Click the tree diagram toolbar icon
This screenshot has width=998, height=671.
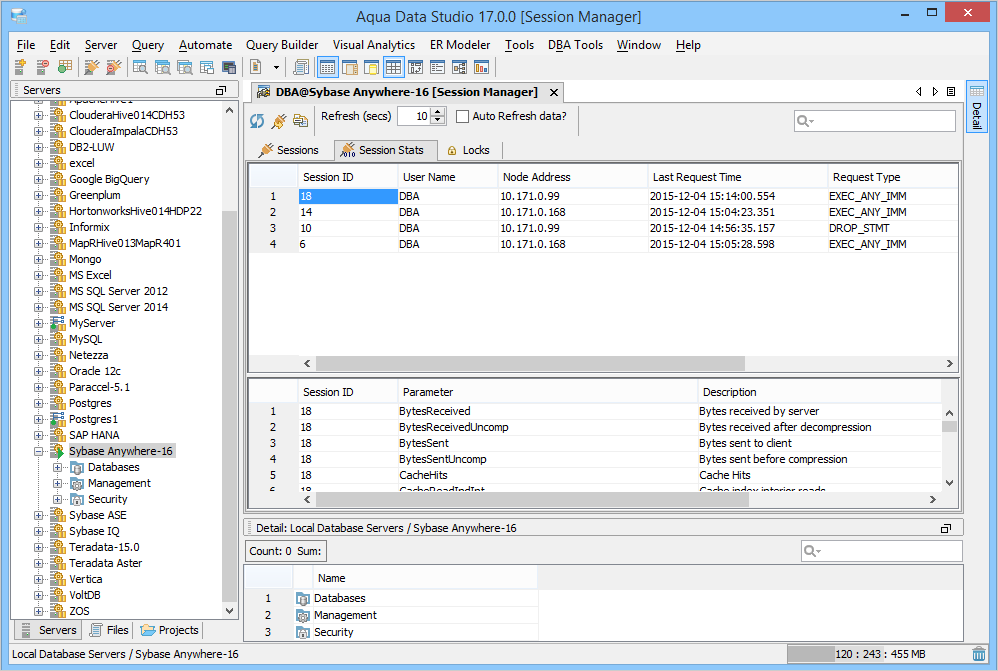(x=460, y=67)
